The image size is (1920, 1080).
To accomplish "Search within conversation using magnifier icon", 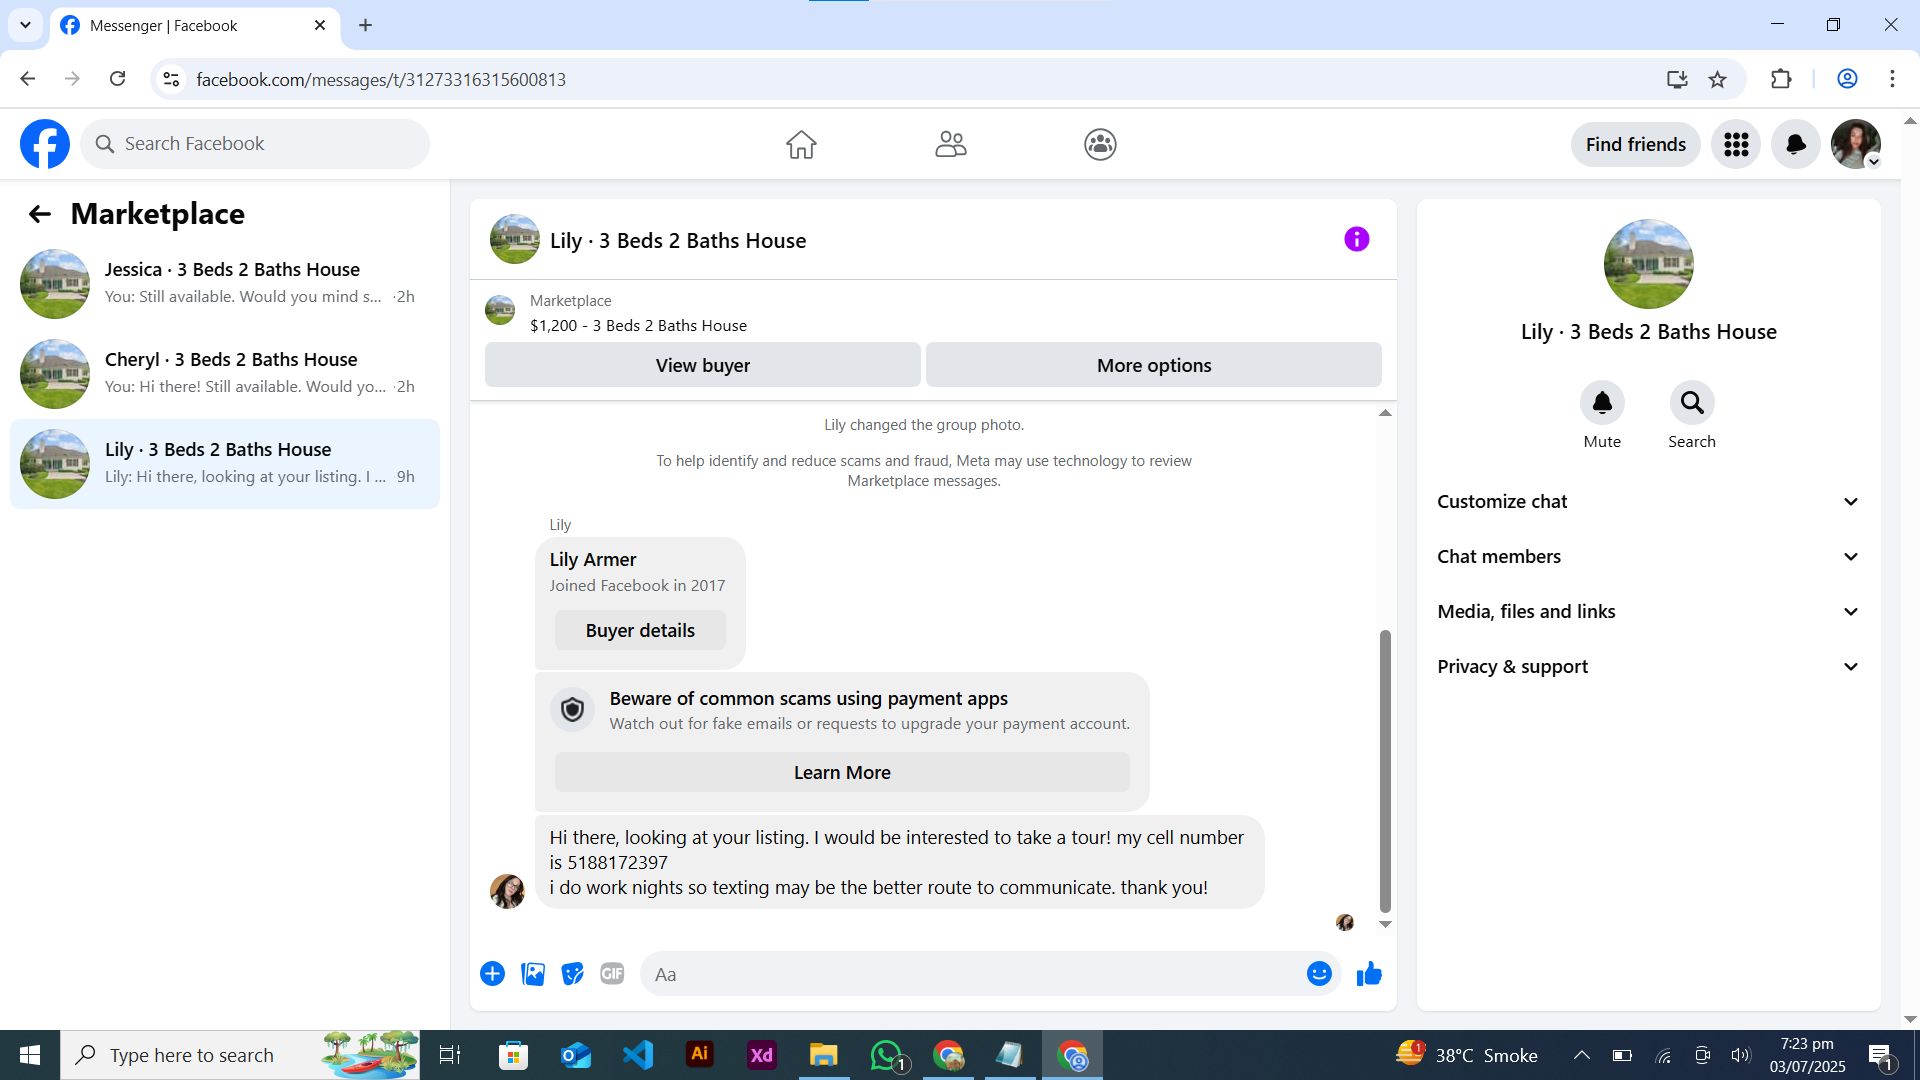I will [x=1691, y=403].
